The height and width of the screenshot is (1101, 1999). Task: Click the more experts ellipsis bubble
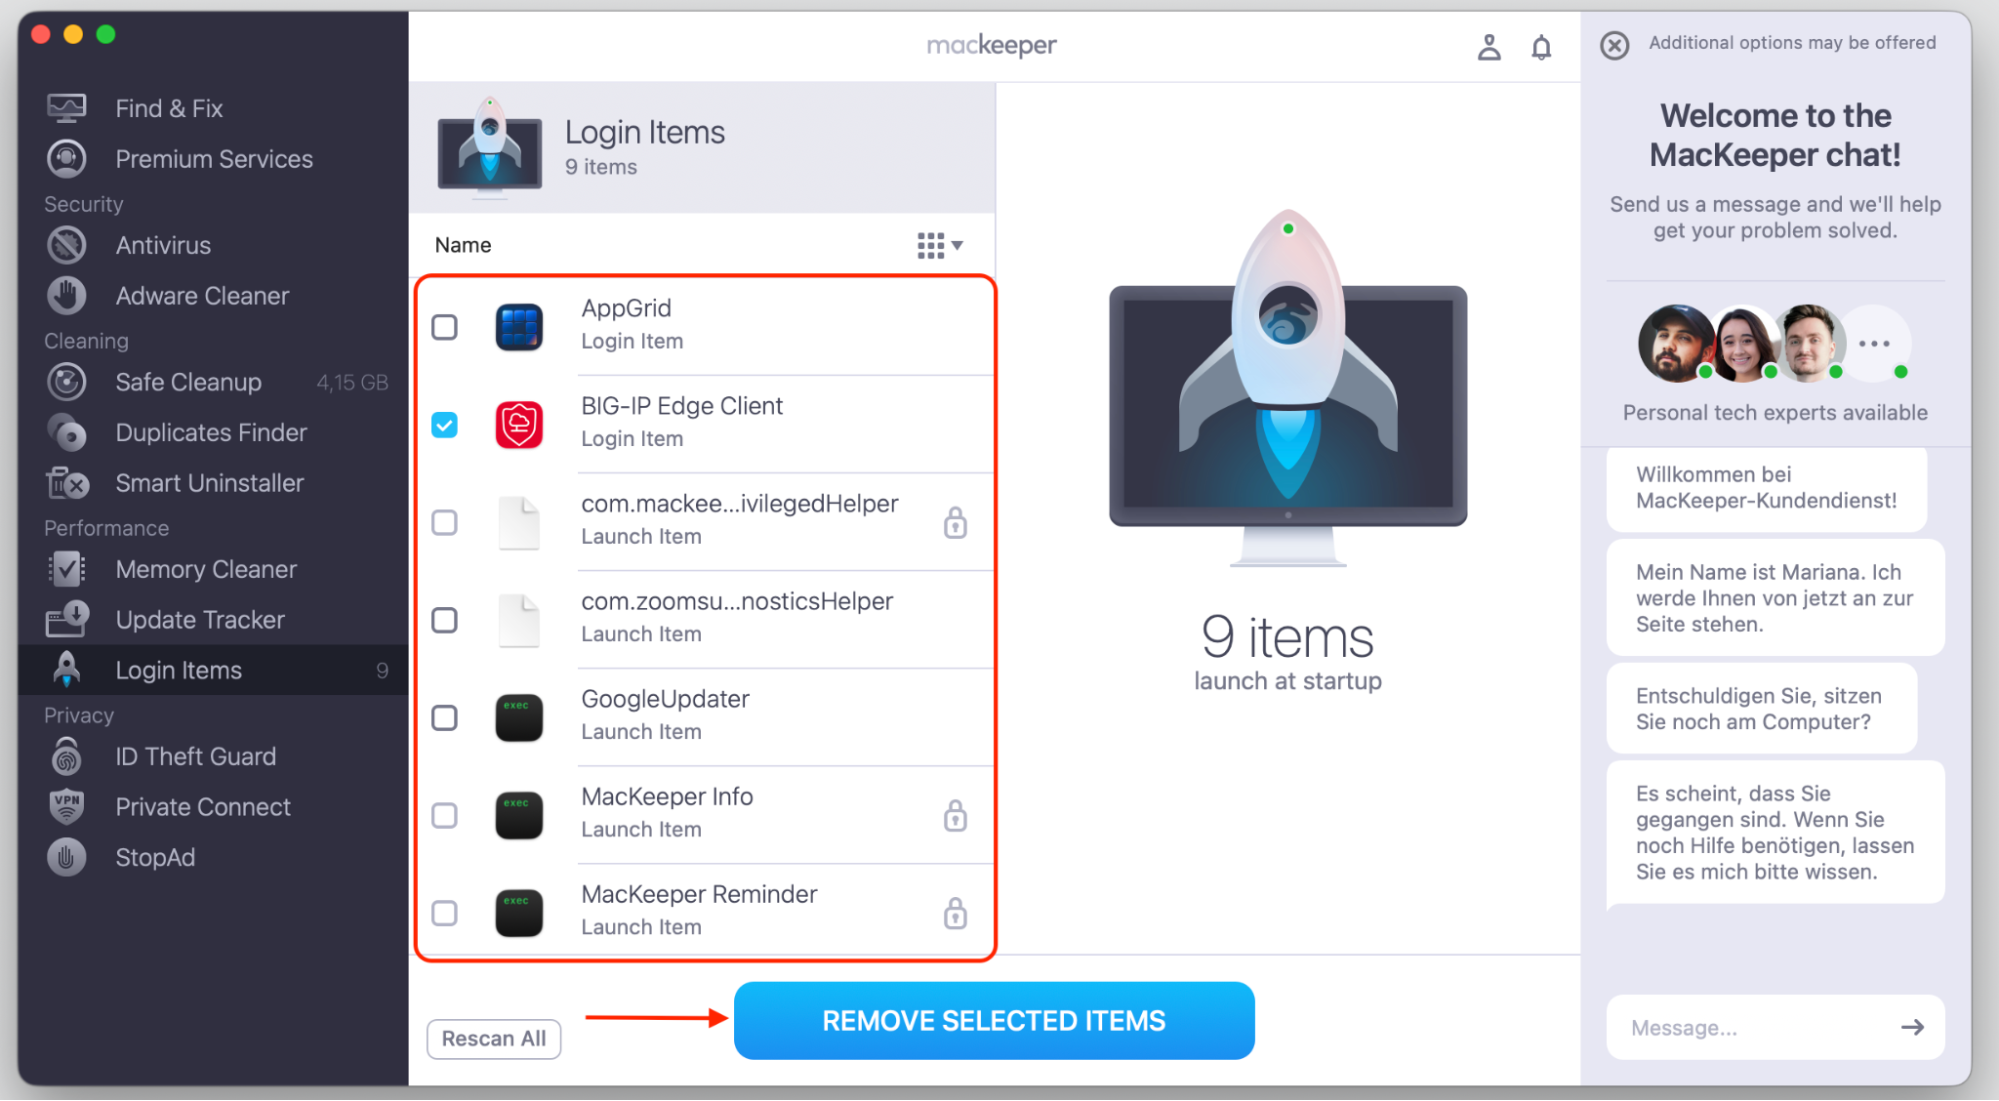click(1874, 343)
